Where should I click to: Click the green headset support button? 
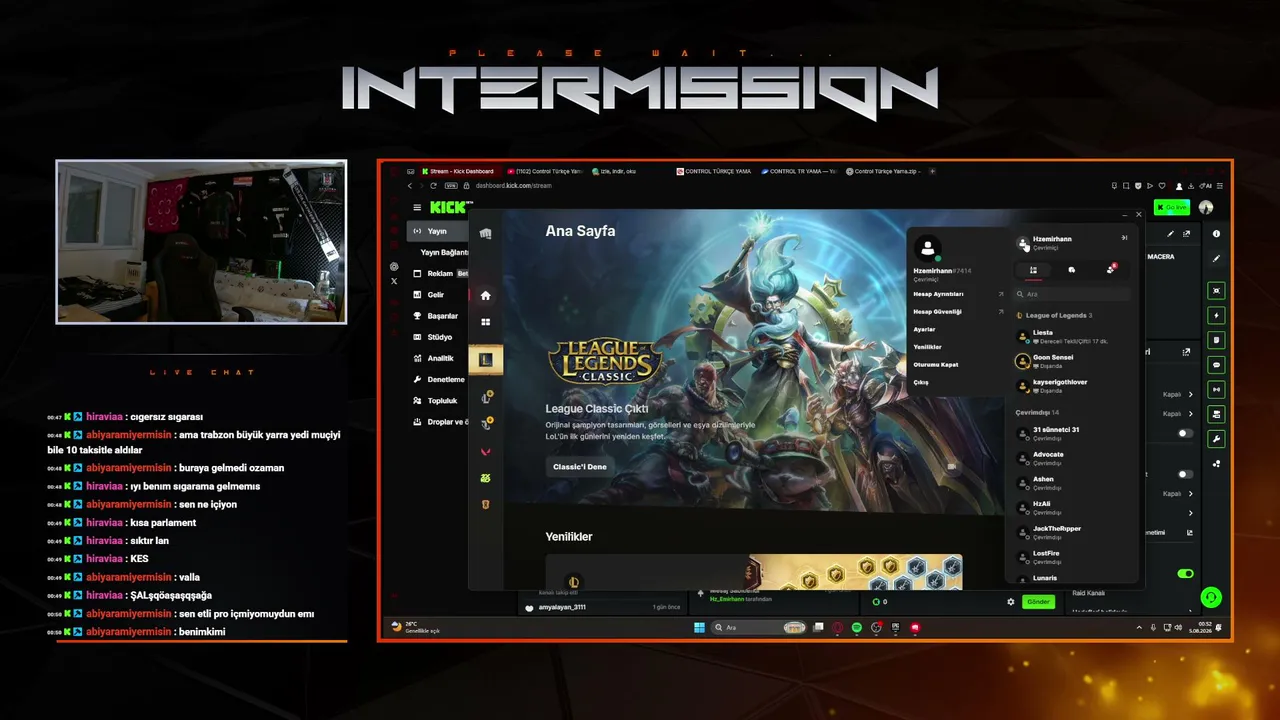click(x=1211, y=598)
